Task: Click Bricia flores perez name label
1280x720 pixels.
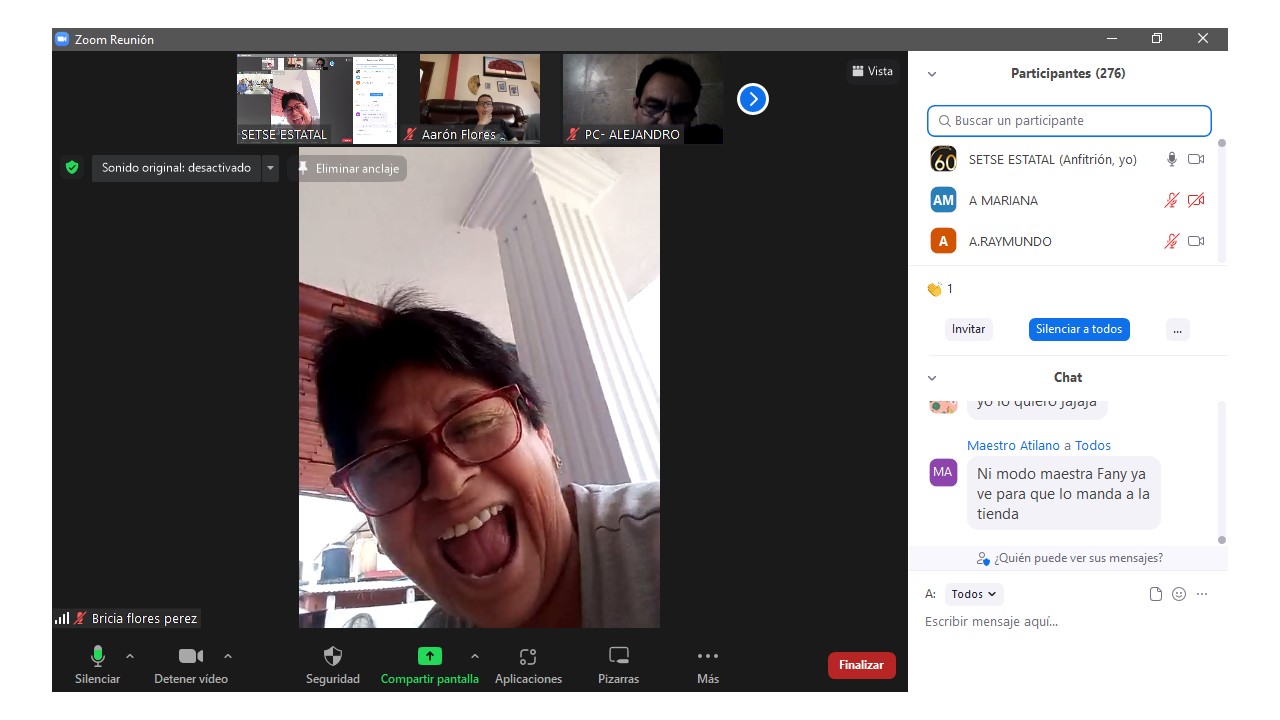Action: (144, 619)
